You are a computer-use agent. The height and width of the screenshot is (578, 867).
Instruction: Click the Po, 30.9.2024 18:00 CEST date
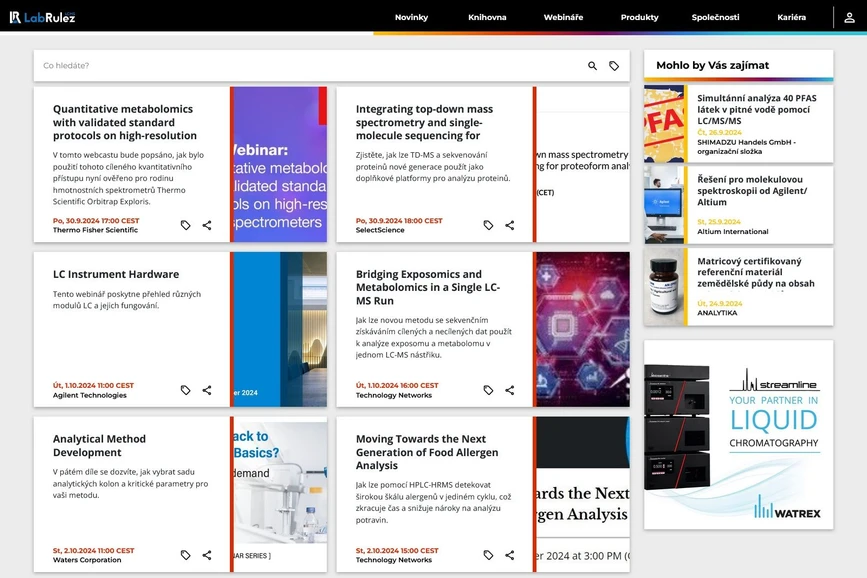click(399, 221)
